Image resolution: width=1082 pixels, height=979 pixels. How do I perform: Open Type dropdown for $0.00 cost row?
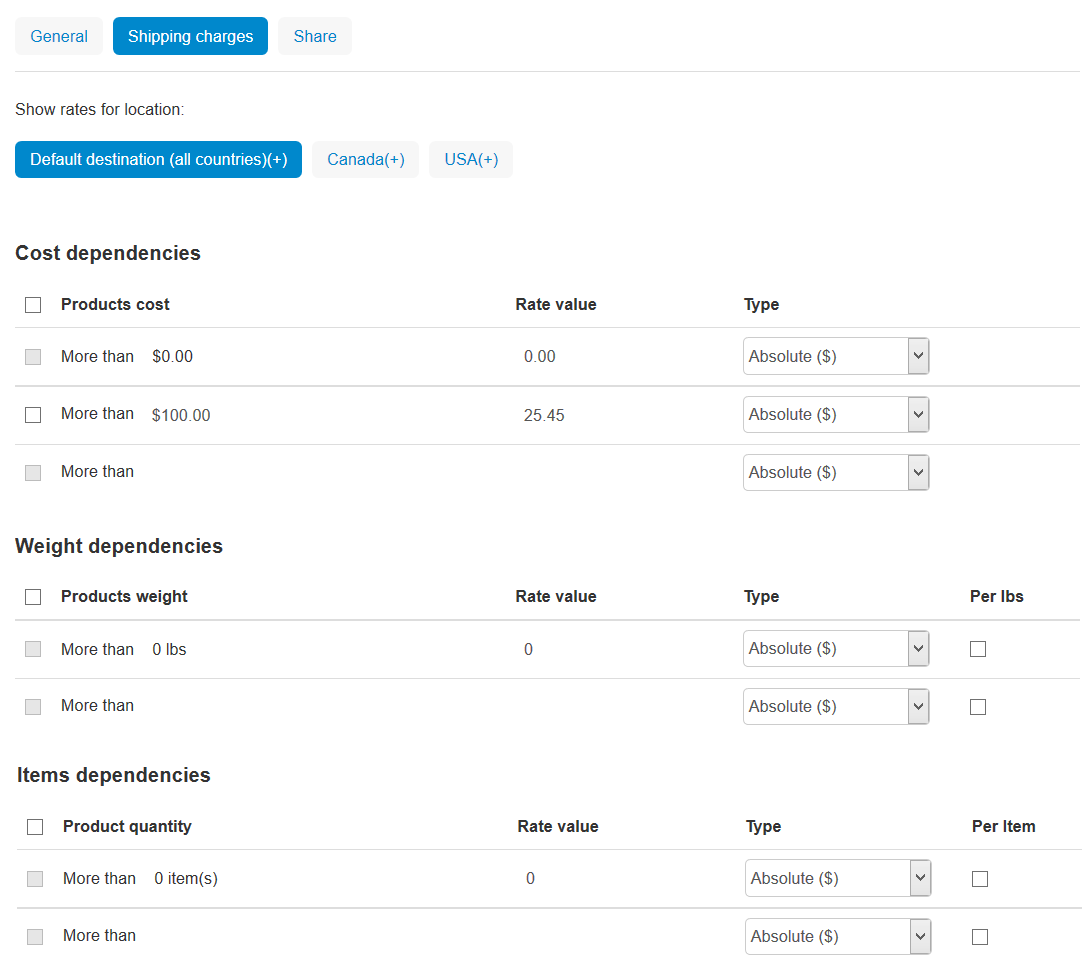[x=836, y=356]
